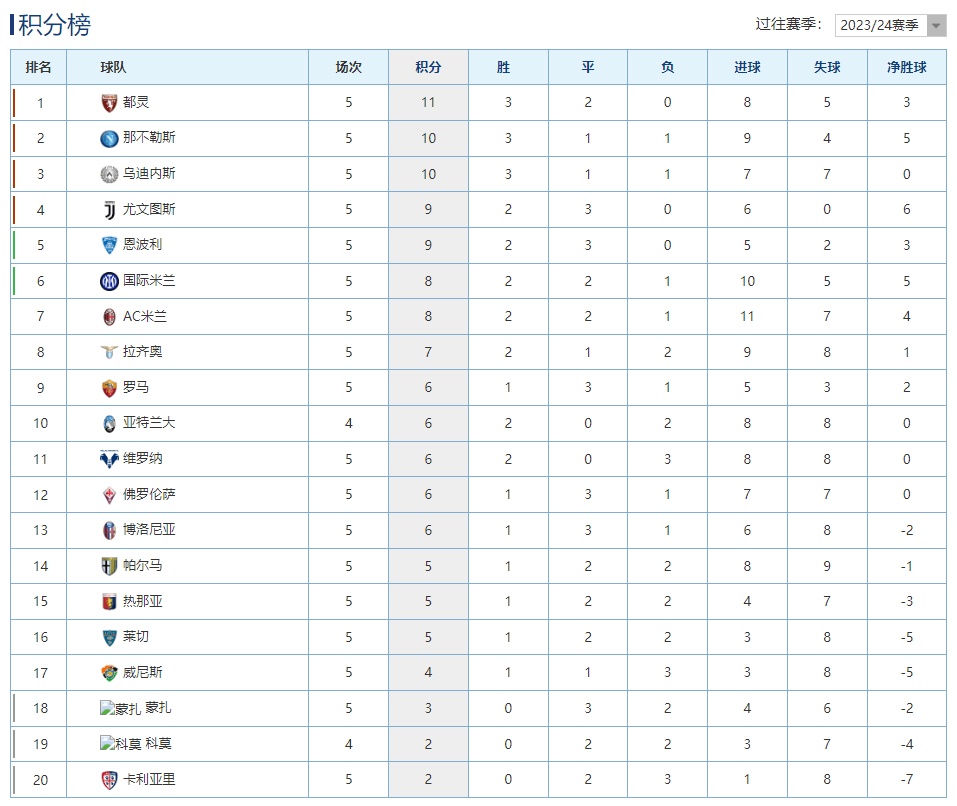This screenshot has width=957, height=806.
Task: Click the Genoa (热那亚) crest icon
Action: pos(109,602)
